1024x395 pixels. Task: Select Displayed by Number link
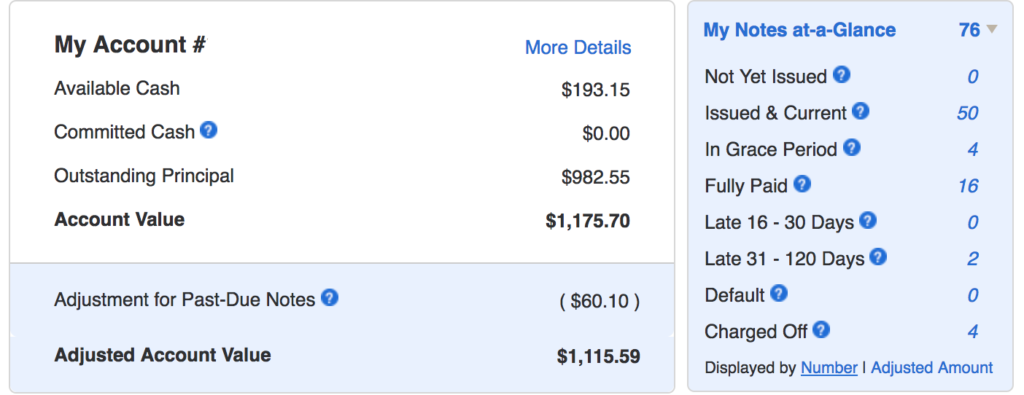click(x=829, y=368)
